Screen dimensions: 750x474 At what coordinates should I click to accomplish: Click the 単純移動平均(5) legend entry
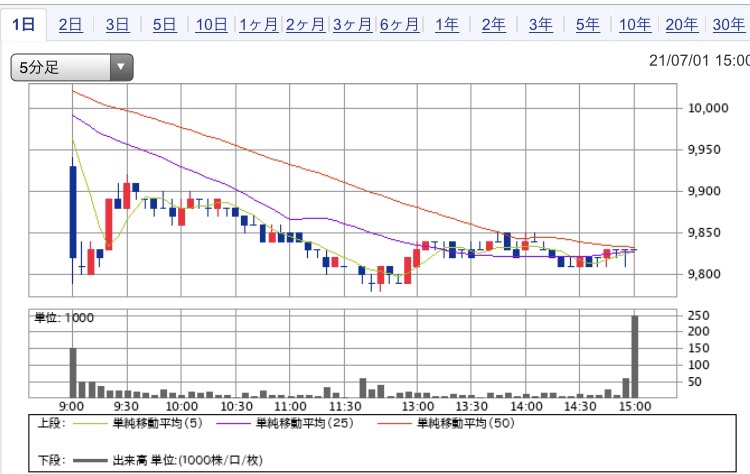(139, 423)
